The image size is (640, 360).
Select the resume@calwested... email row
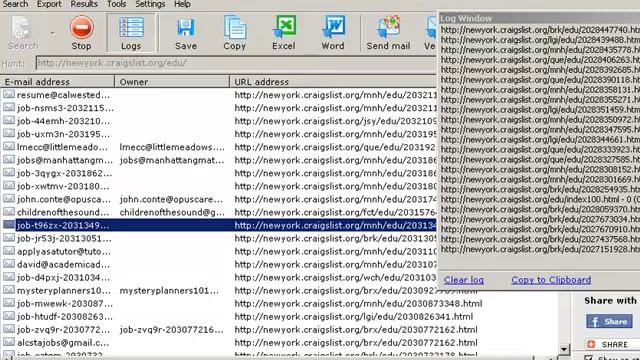63,95
